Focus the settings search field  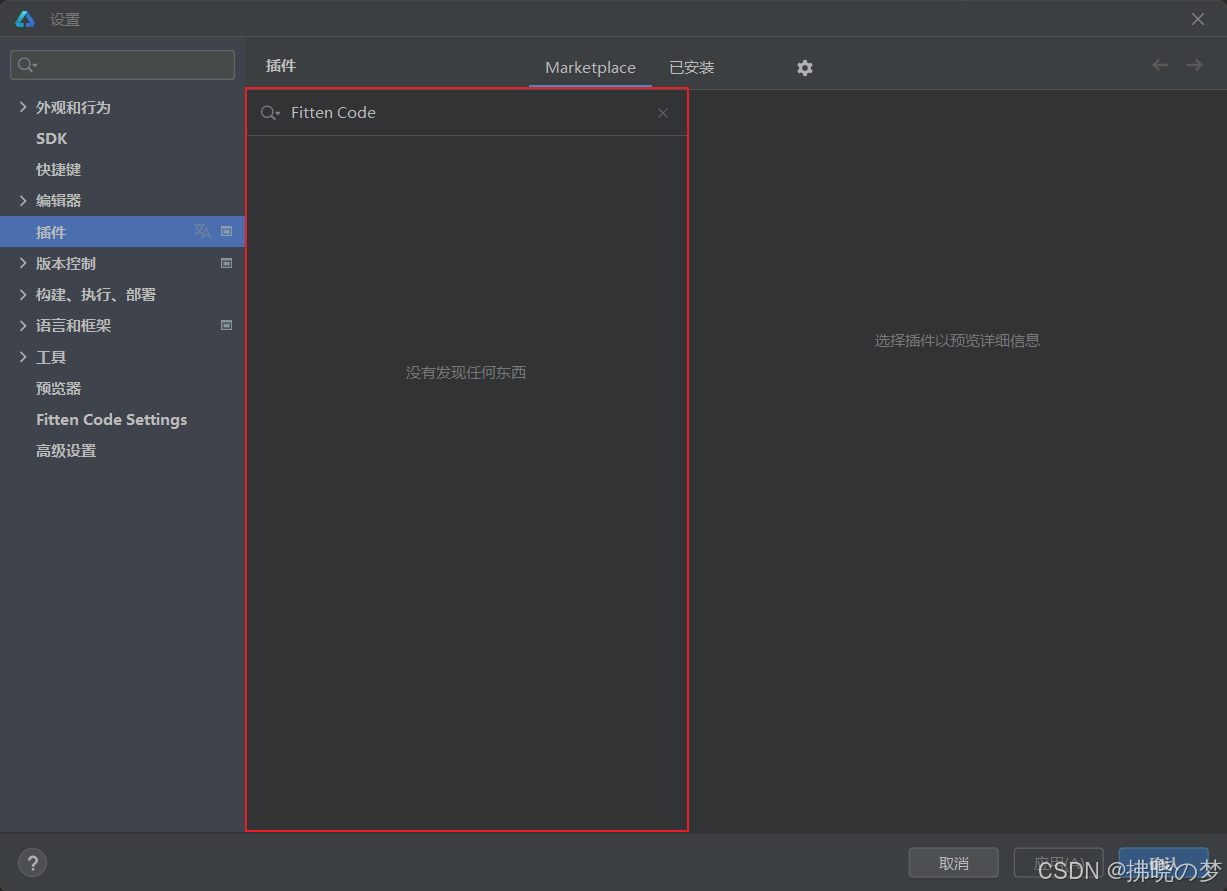pyautogui.click(x=122, y=65)
